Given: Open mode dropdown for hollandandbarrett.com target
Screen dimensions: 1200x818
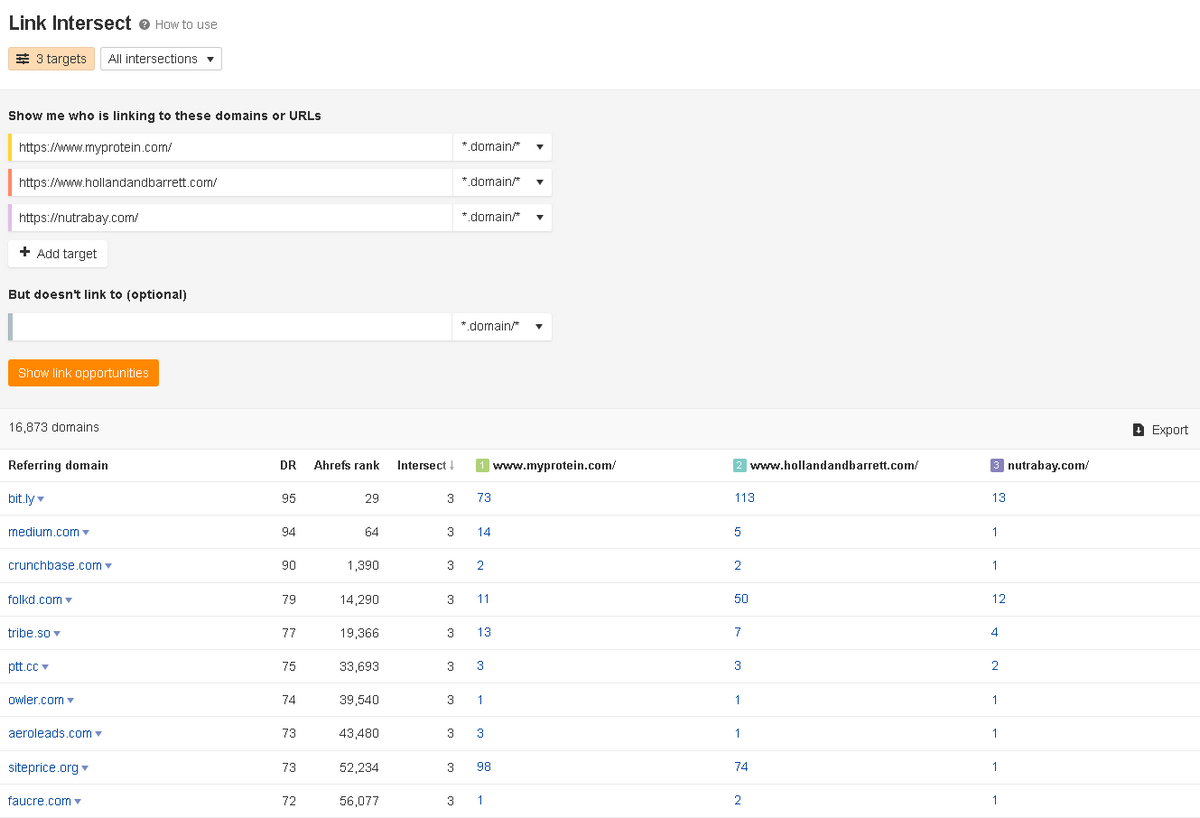Looking at the screenshot, I should click(502, 182).
